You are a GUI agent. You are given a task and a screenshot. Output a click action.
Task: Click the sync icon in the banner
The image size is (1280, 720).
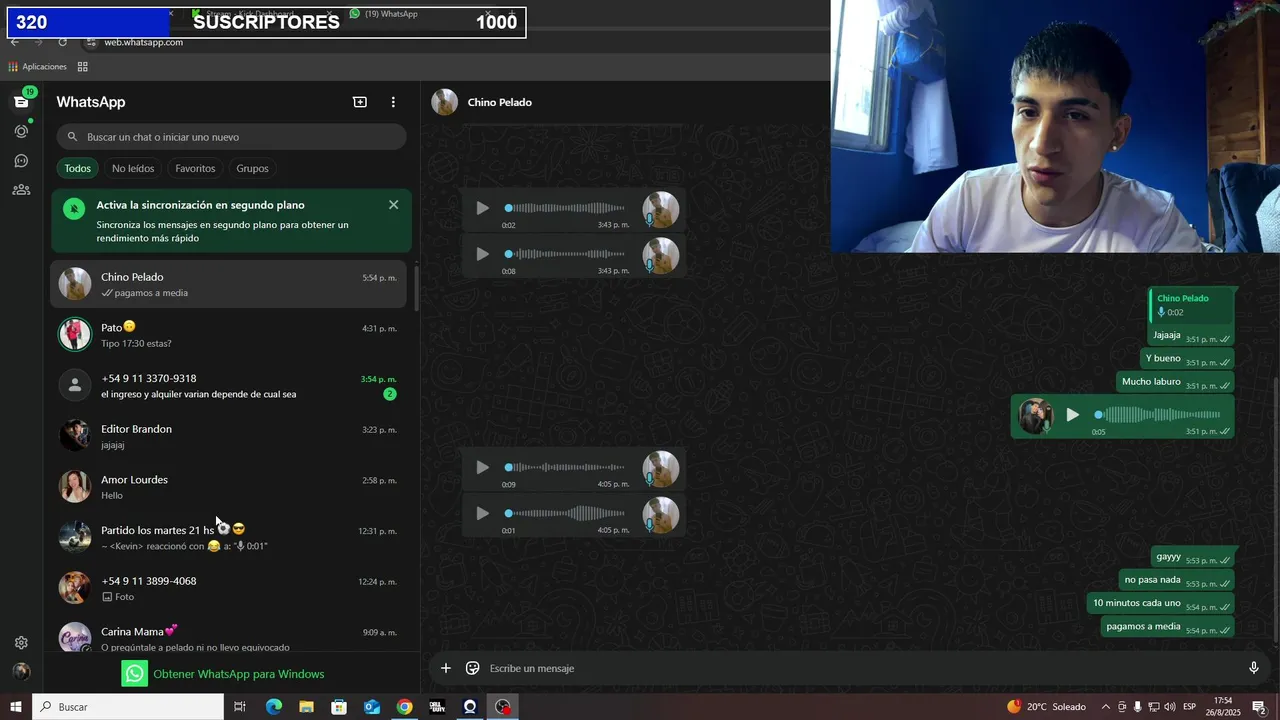[73, 209]
